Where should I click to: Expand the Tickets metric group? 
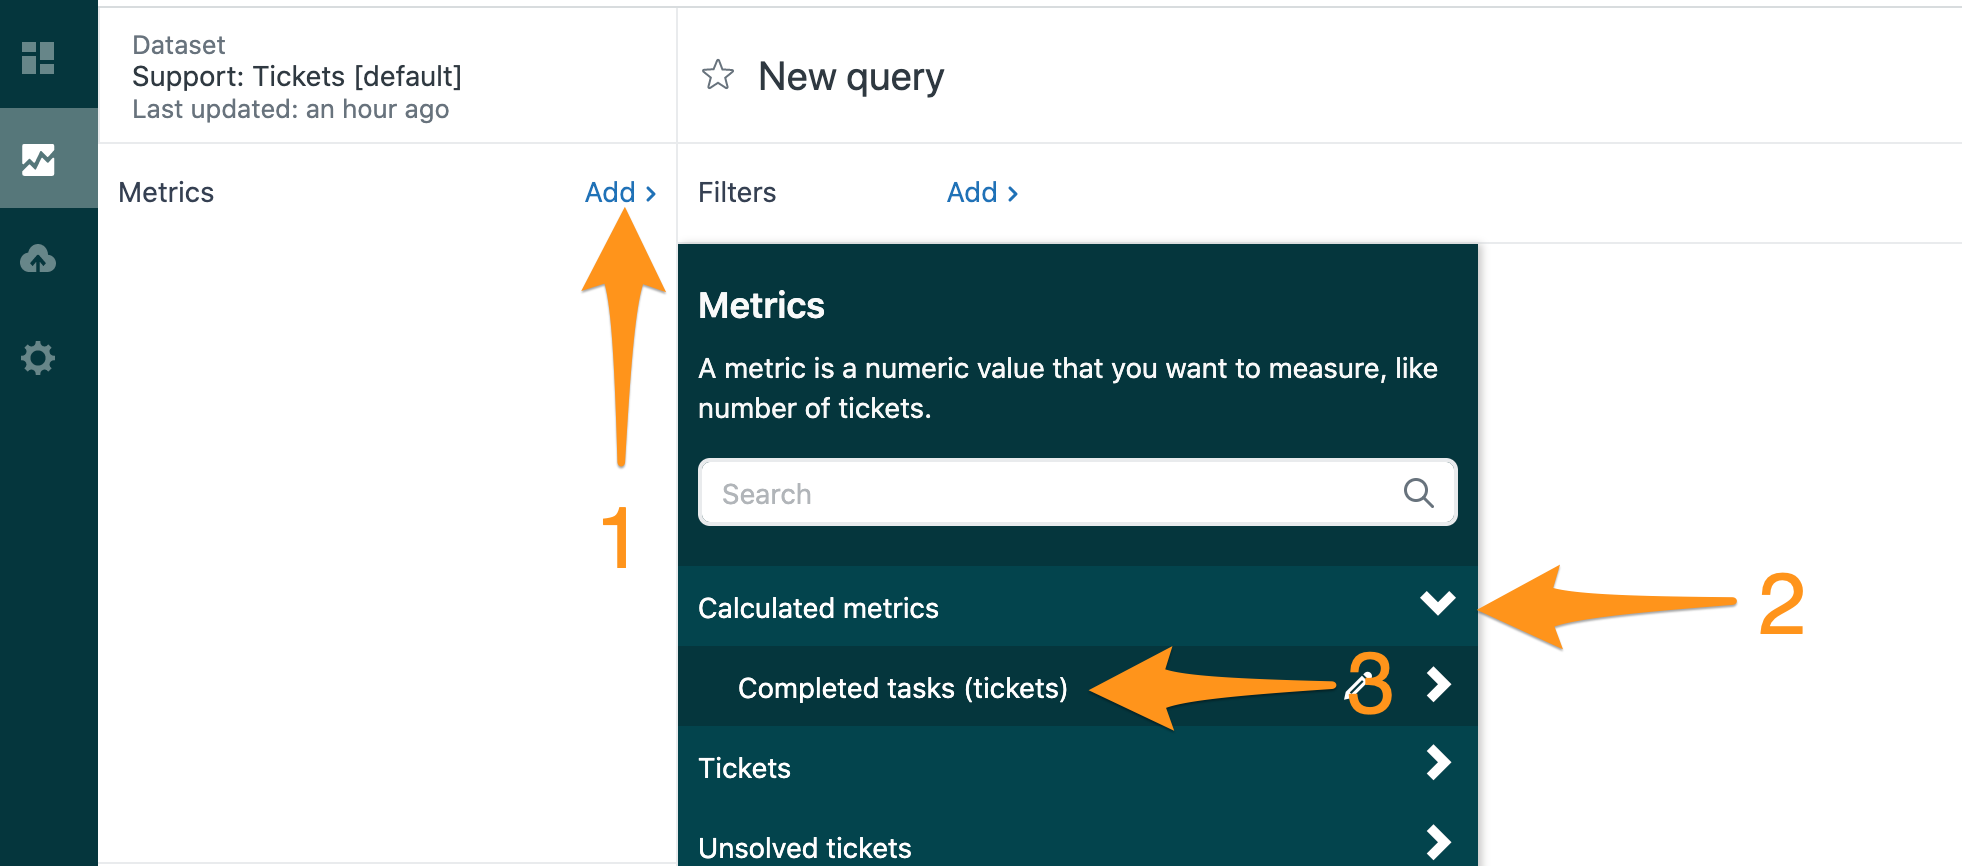(1438, 765)
